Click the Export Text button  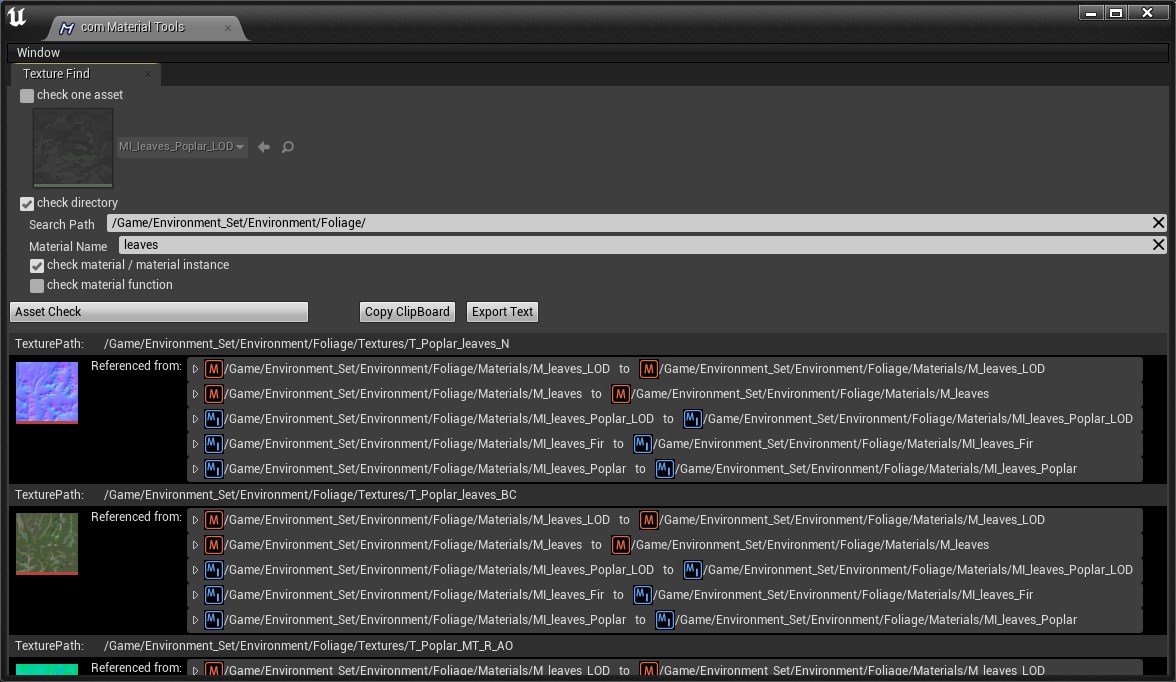point(502,312)
